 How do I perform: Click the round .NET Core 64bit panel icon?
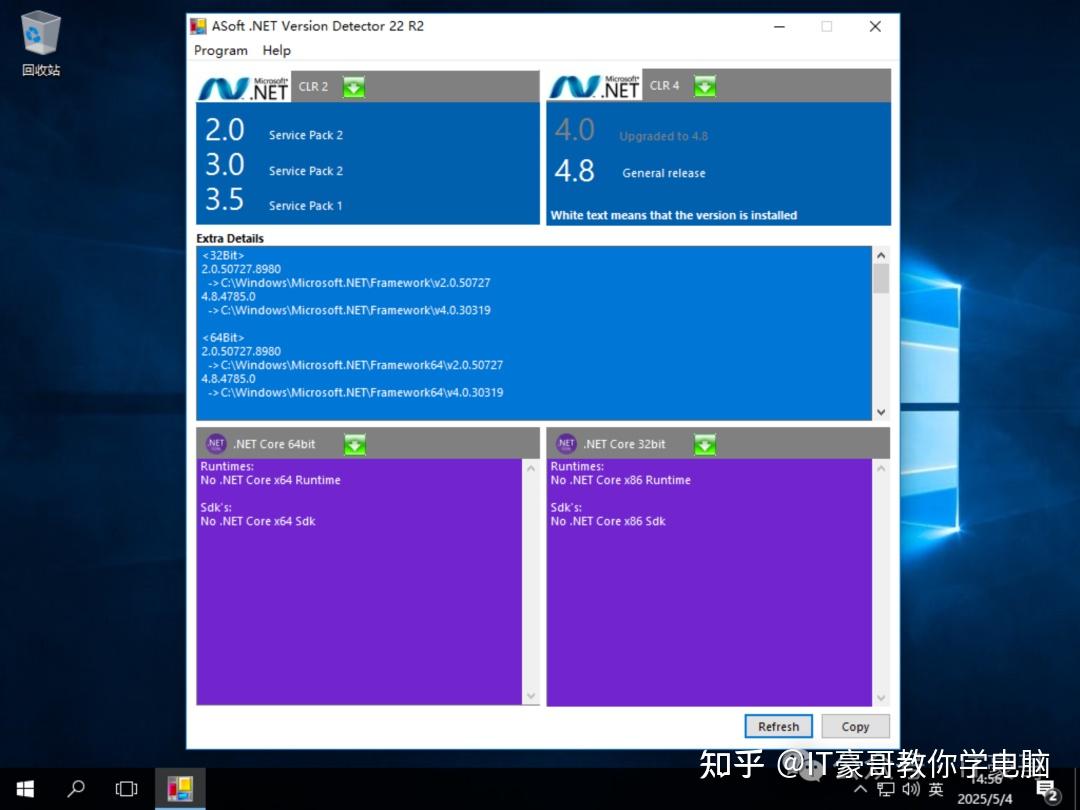pyautogui.click(x=216, y=443)
